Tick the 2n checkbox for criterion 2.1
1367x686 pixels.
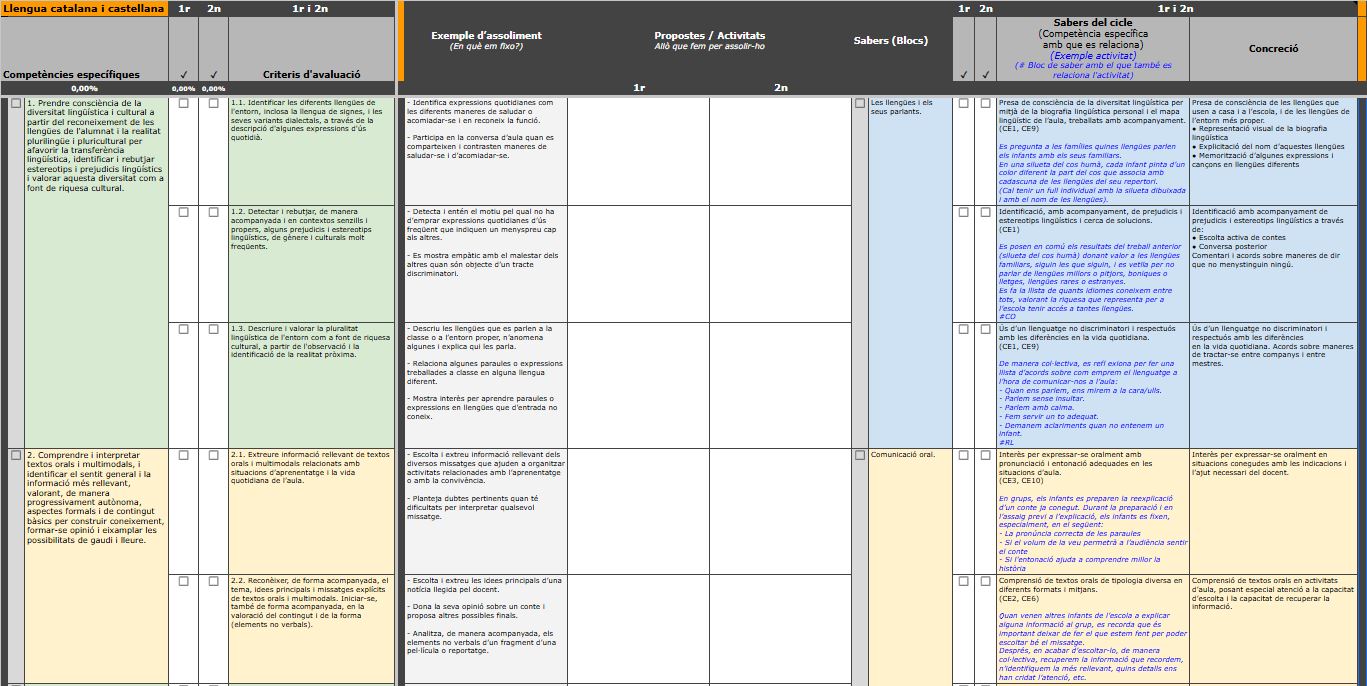point(213,455)
